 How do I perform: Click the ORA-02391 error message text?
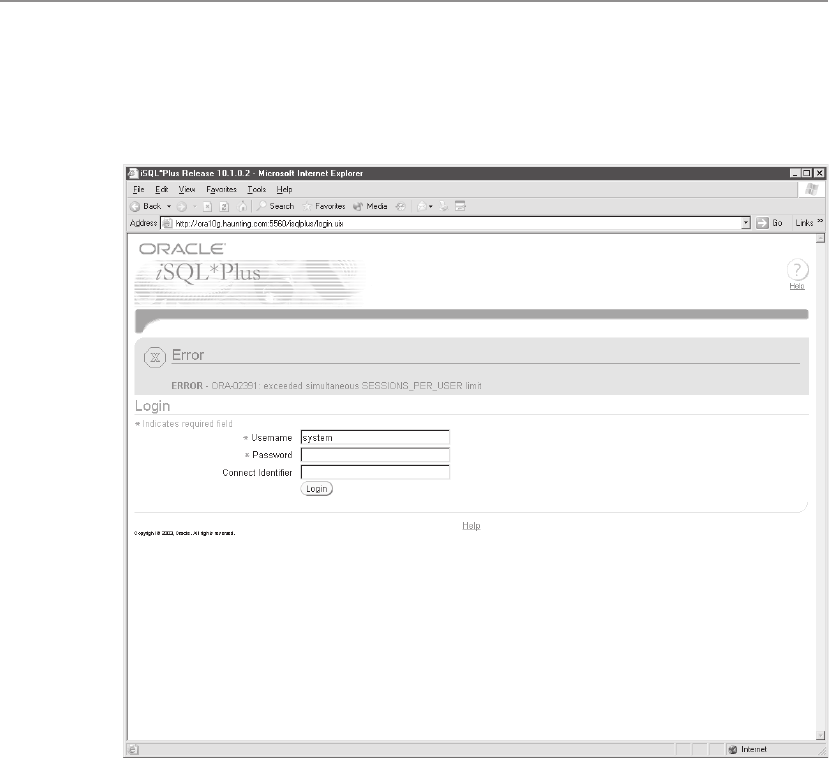326,386
